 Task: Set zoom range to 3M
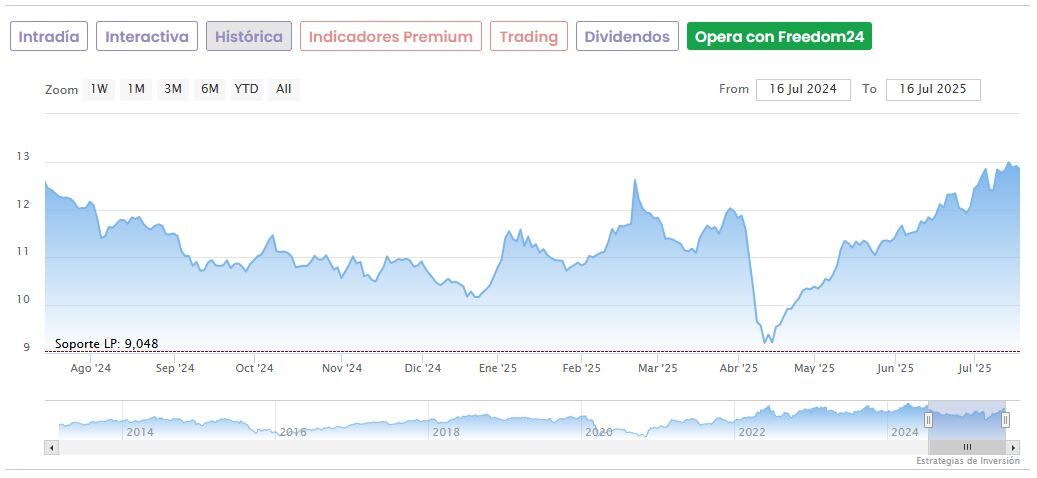pyautogui.click(x=173, y=89)
